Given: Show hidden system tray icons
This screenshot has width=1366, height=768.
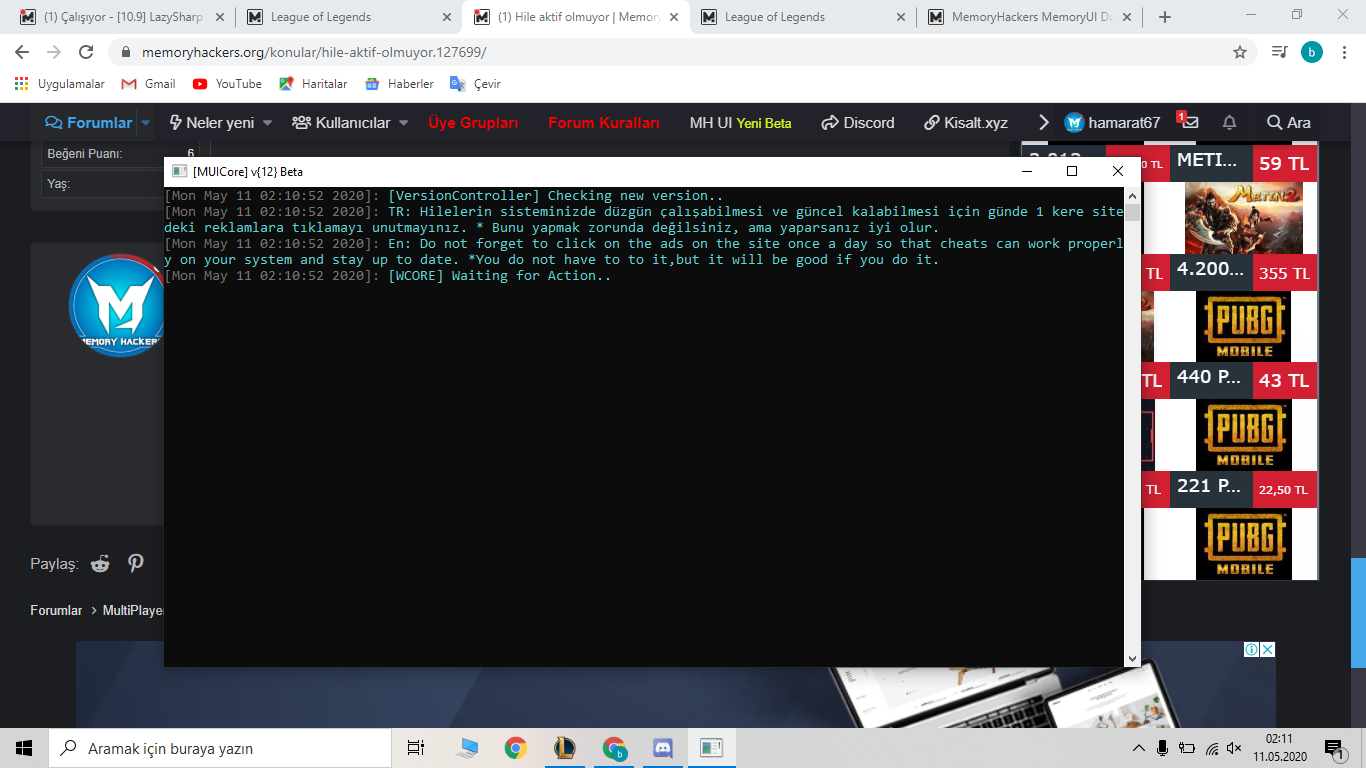Looking at the screenshot, I should [1138, 748].
